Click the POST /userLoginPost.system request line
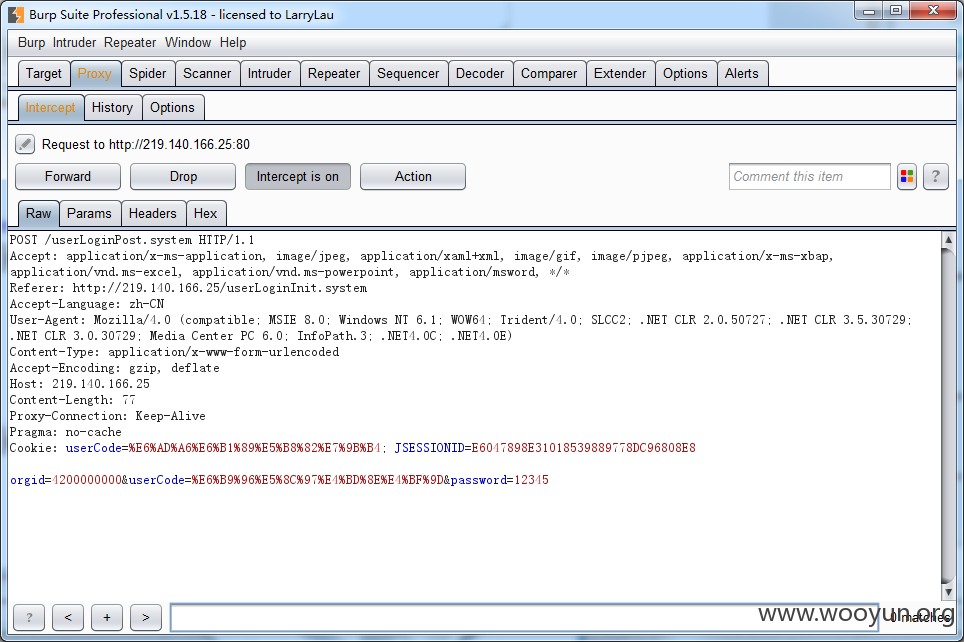Image resolution: width=964 pixels, height=642 pixels. pyautogui.click(x=132, y=240)
